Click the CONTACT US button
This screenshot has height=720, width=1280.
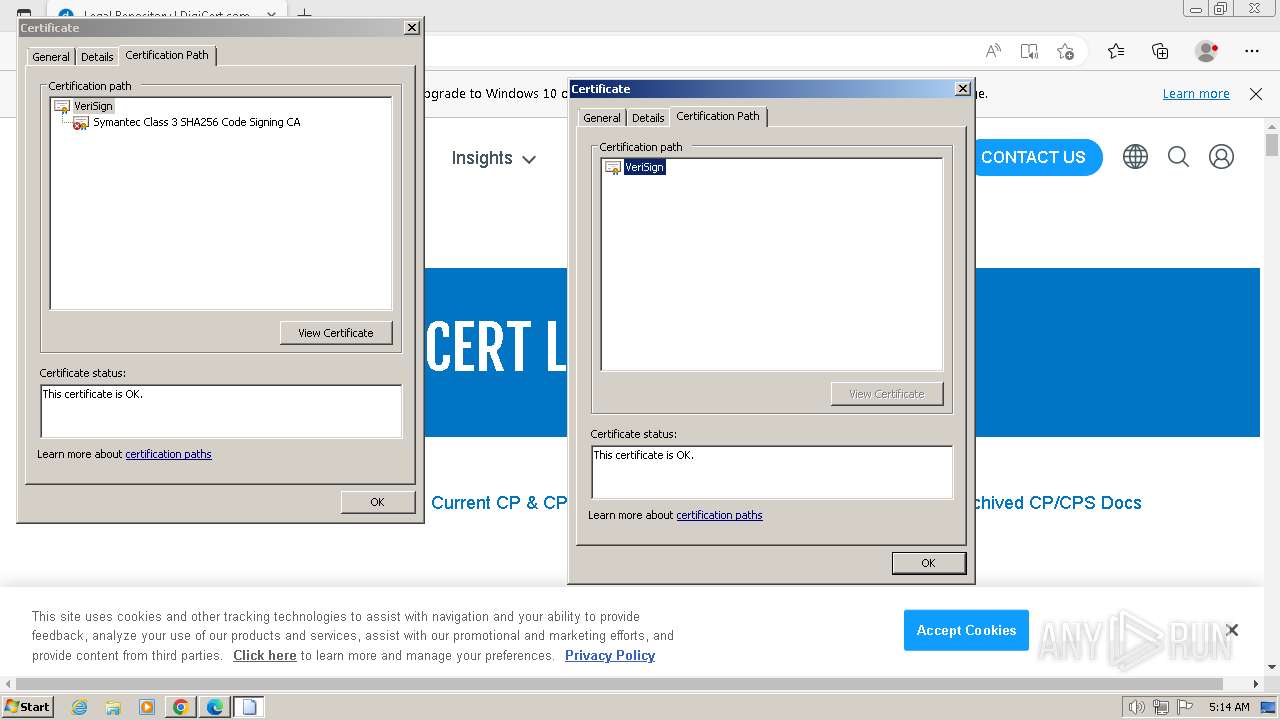click(x=1033, y=157)
